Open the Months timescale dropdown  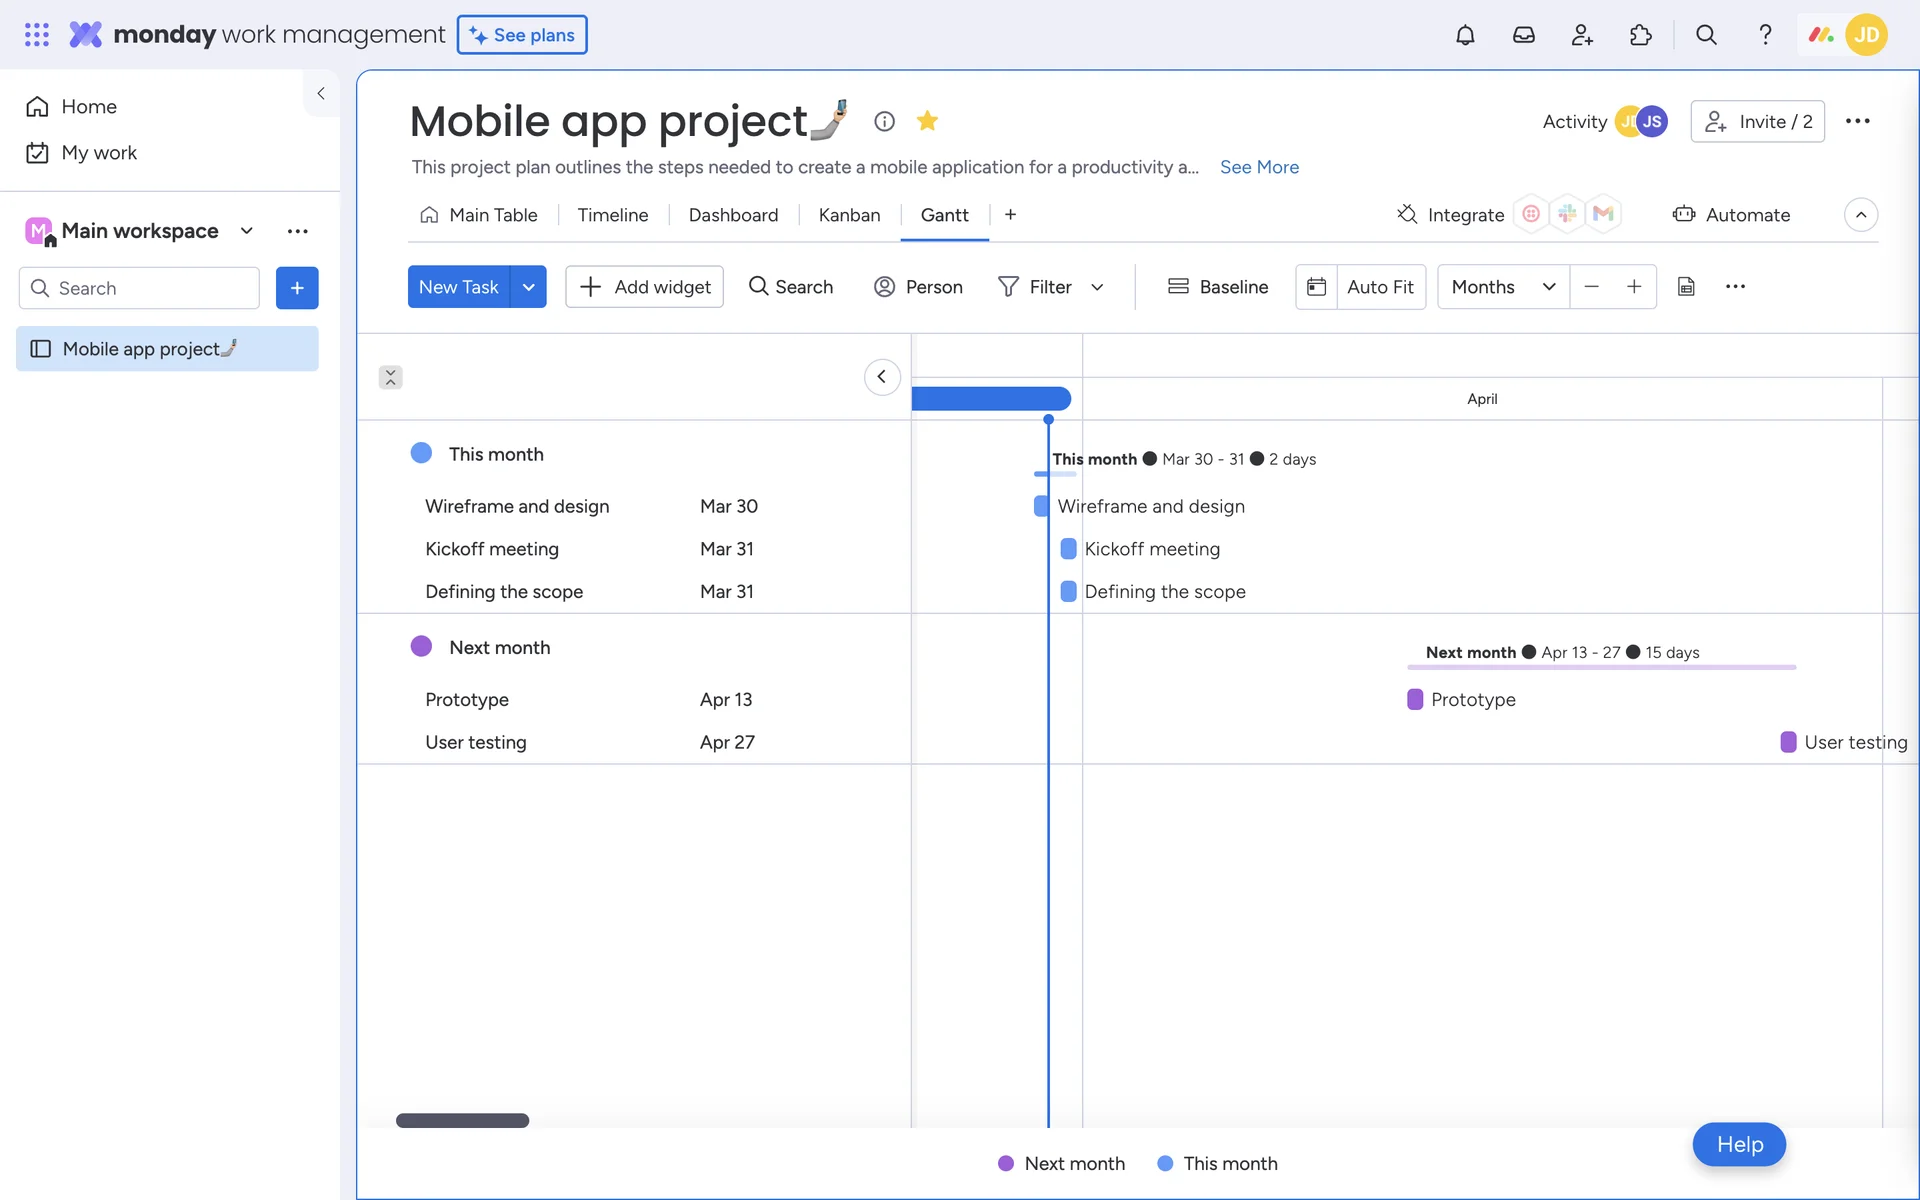pyautogui.click(x=1503, y=287)
